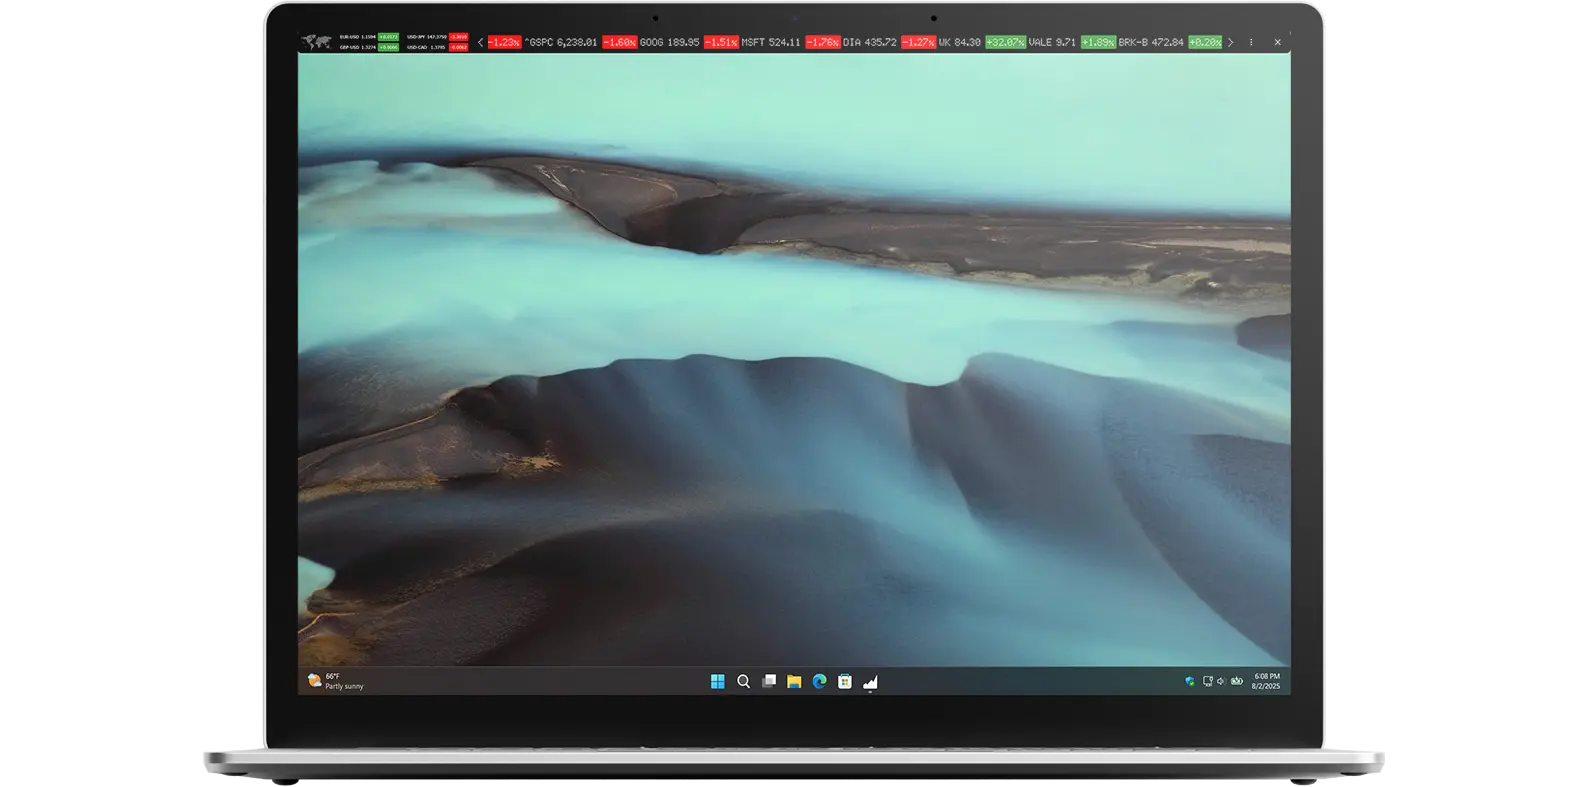Click the +32.07% change badge before VALE
Image resolution: width=1587 pixels, height=787 pixels.
click(1005, 42)
